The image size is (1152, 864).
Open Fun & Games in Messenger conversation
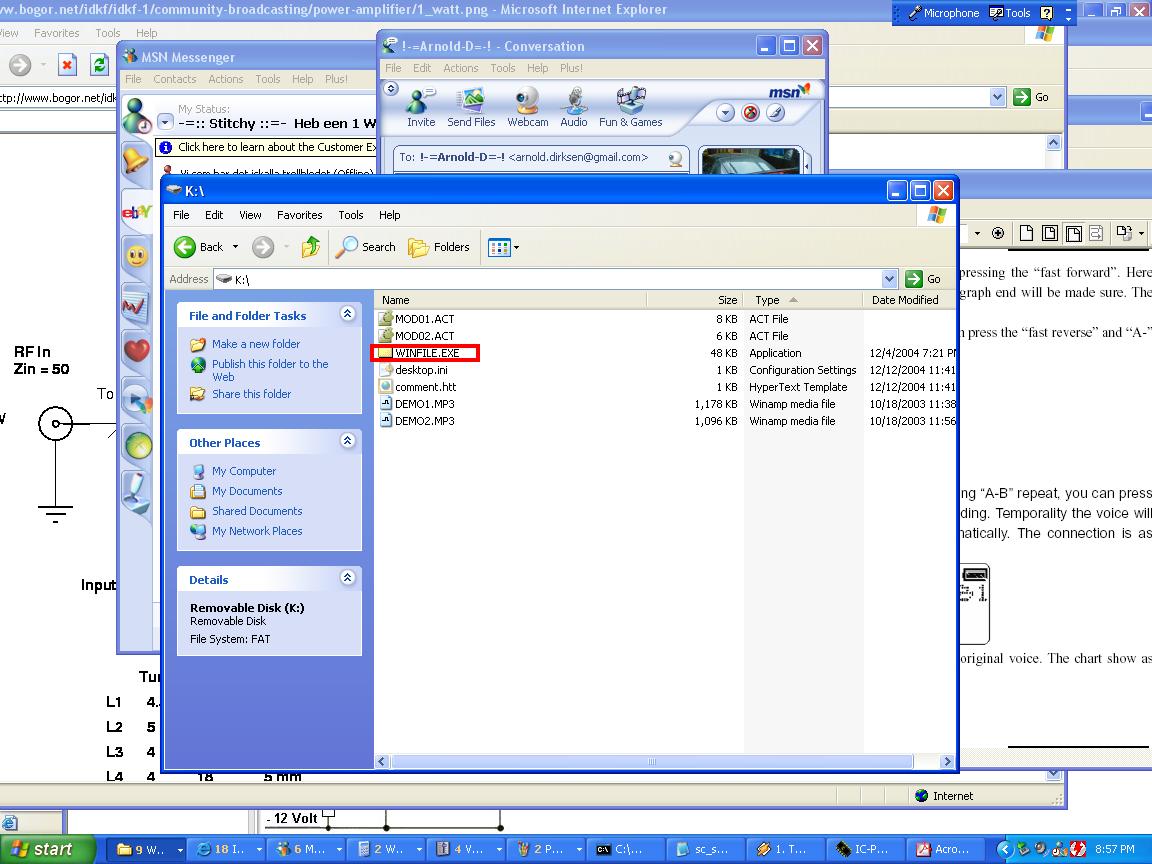630,107
